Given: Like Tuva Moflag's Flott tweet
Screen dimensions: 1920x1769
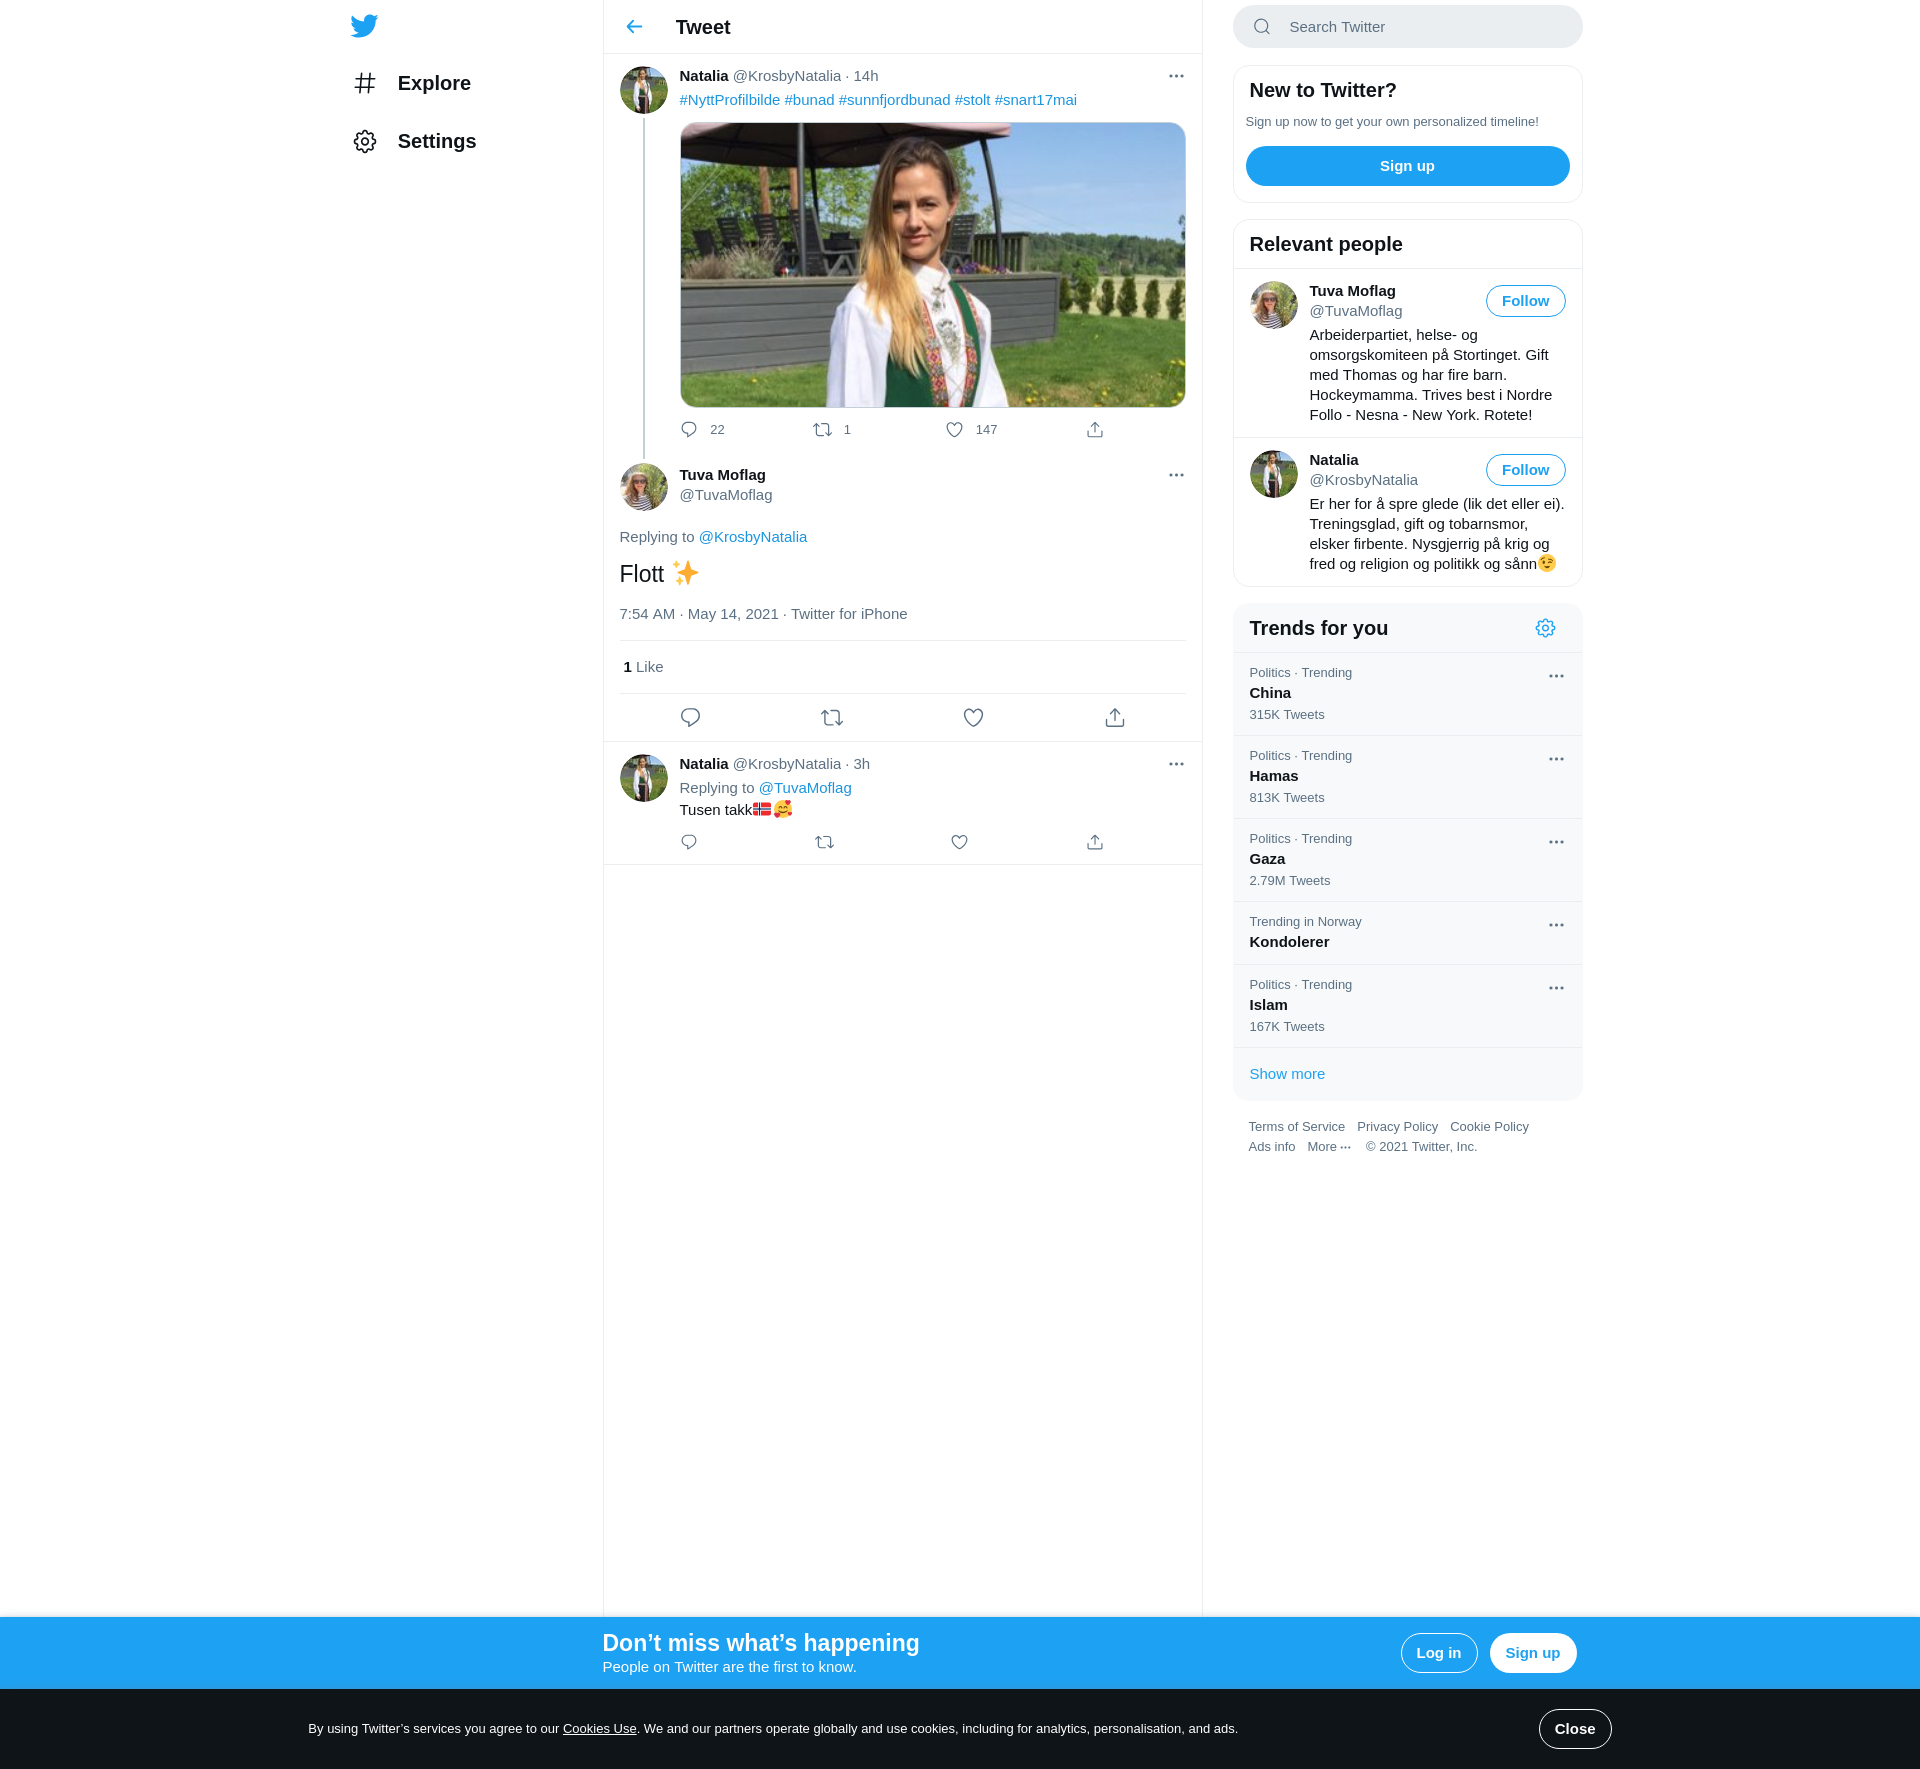Looking at the screenshot, I should pos(973,718).
